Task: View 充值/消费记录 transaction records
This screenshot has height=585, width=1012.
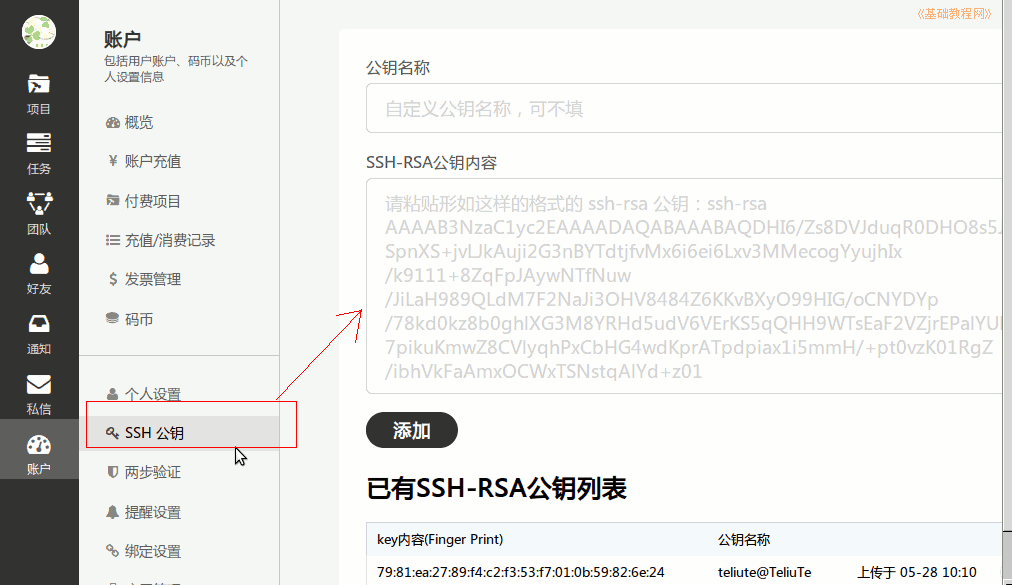Action: (169, 240)
